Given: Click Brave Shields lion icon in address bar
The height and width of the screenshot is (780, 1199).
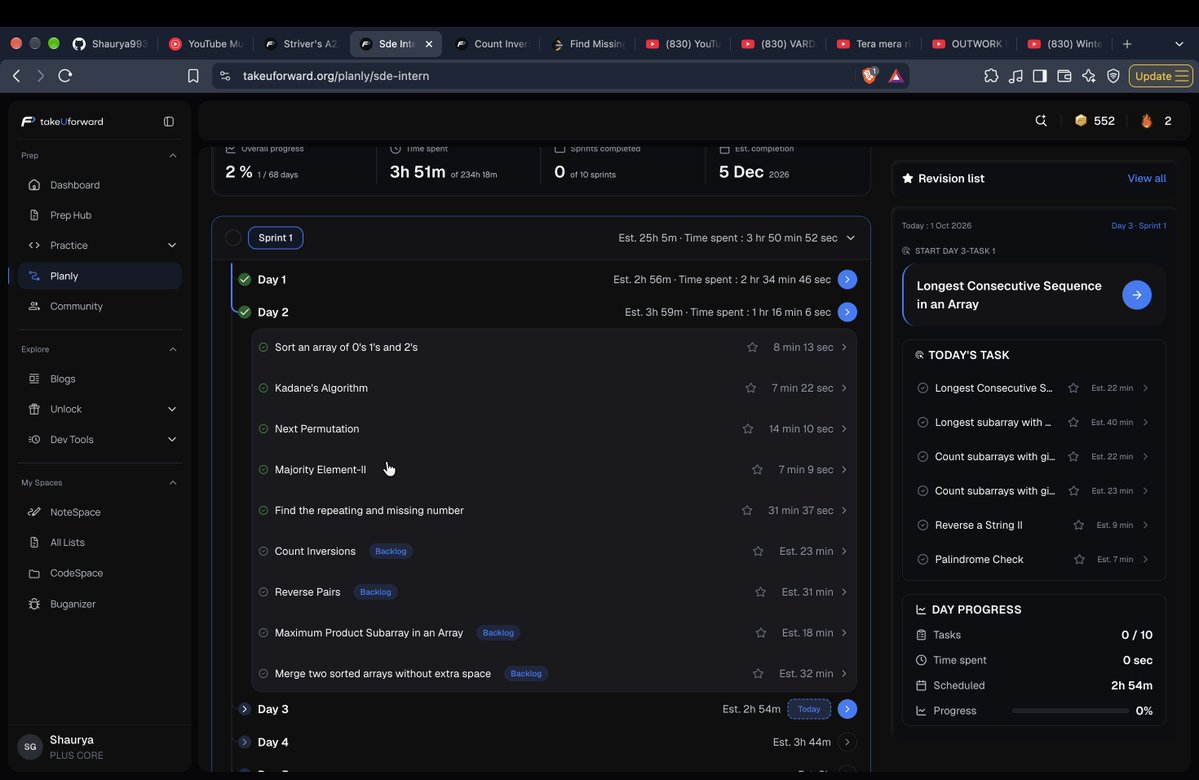Looking at the screenshot, I should click(869, 76).
